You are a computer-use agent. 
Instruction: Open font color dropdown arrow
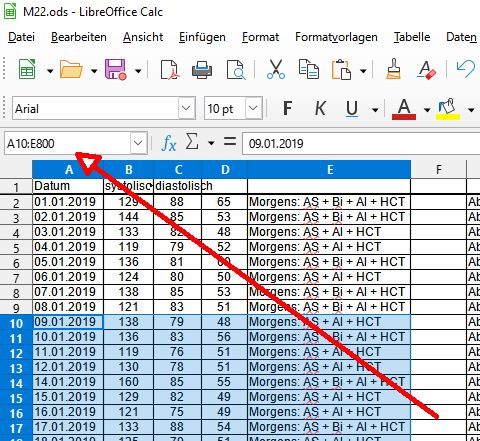[x=427, y=110]
